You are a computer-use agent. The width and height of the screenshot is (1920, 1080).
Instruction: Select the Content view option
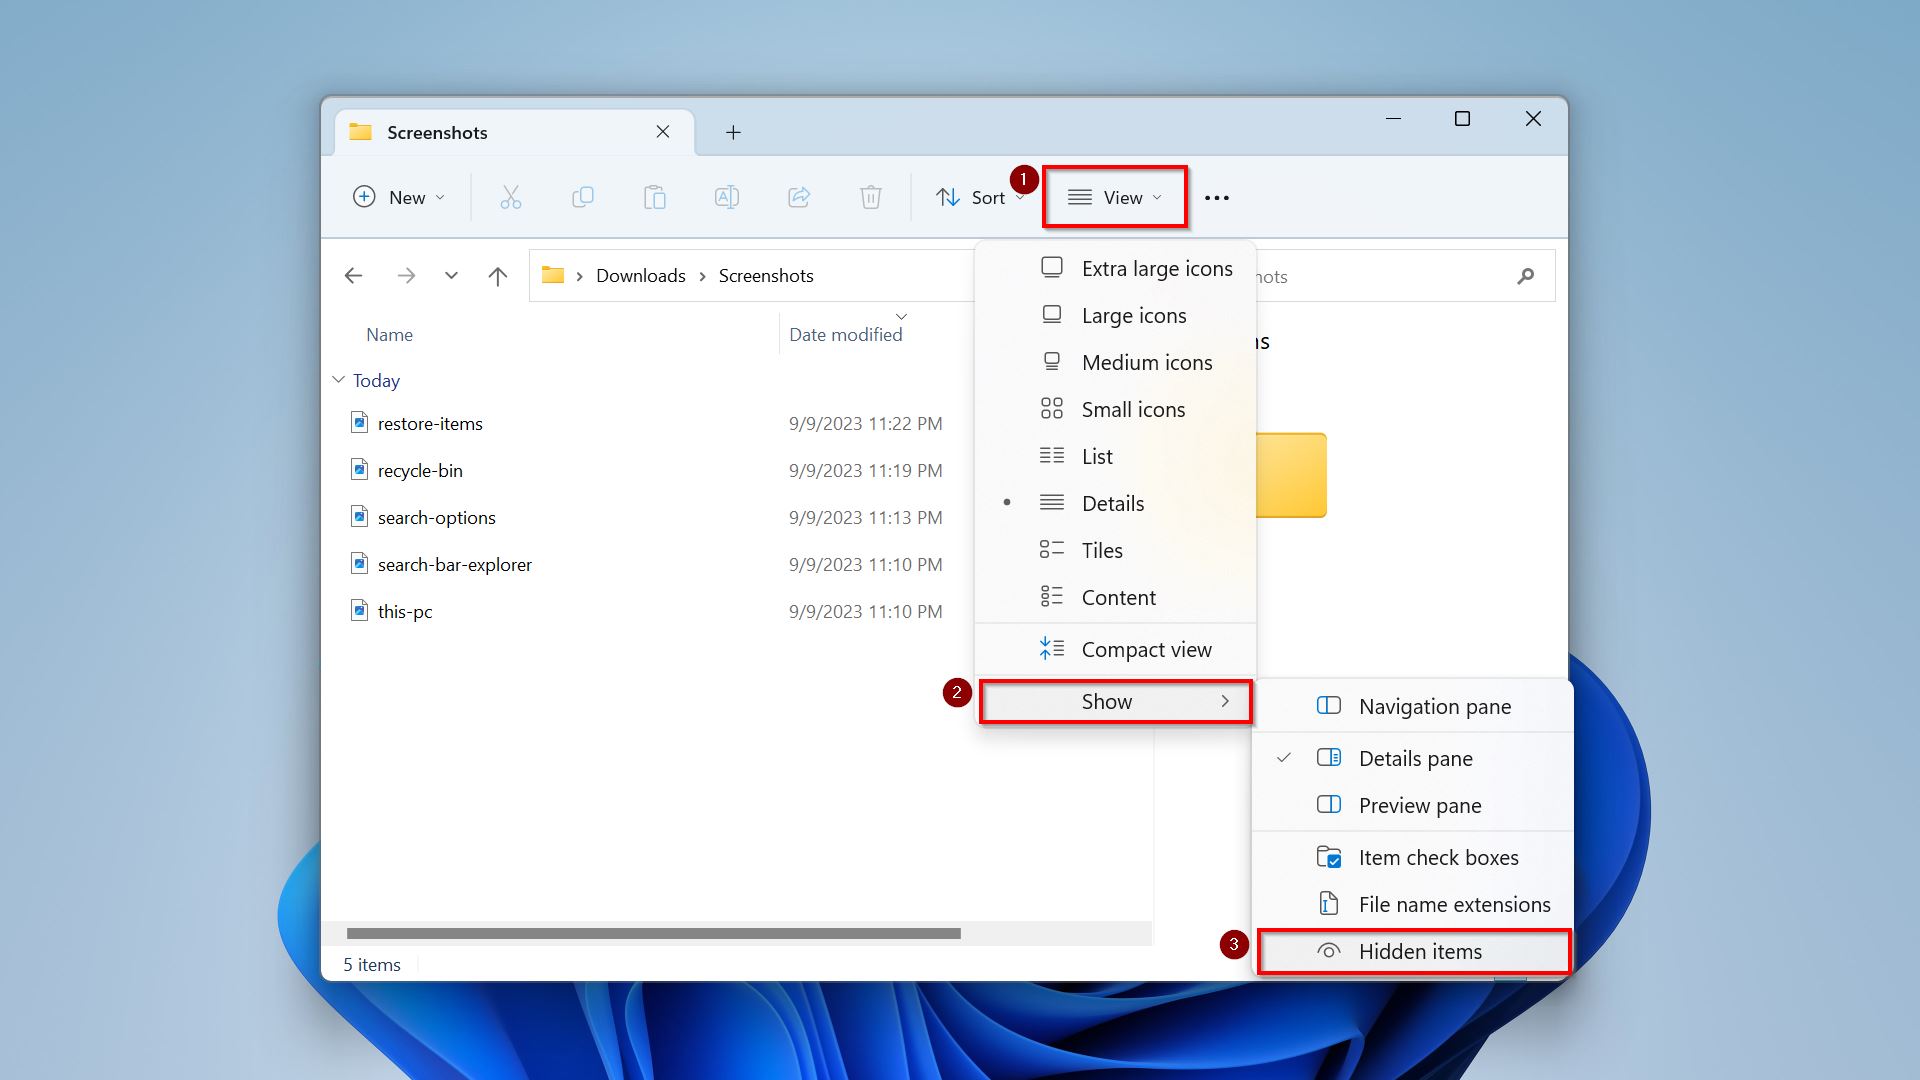[x=1118, y=596]
